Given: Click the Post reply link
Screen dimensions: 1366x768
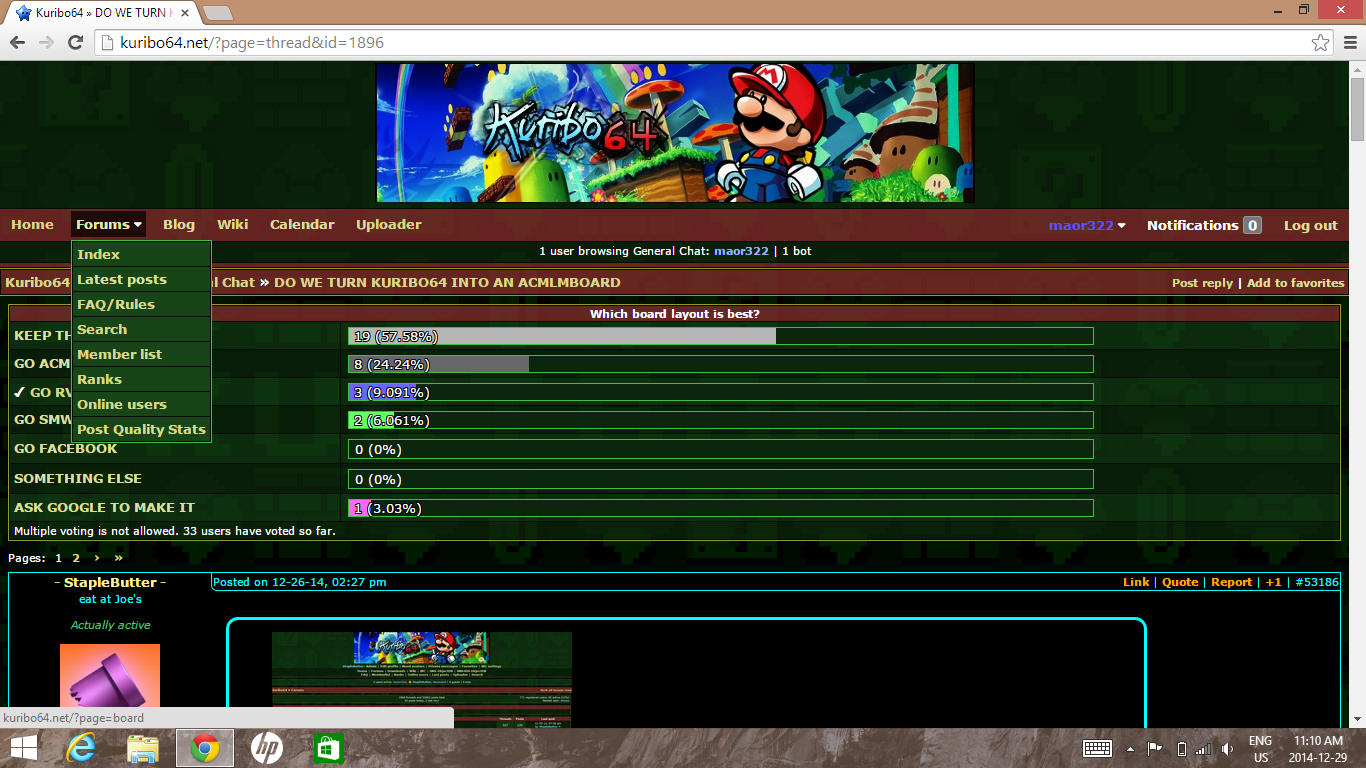Looking at the screenshot, I should click(x=1202, y=283).
